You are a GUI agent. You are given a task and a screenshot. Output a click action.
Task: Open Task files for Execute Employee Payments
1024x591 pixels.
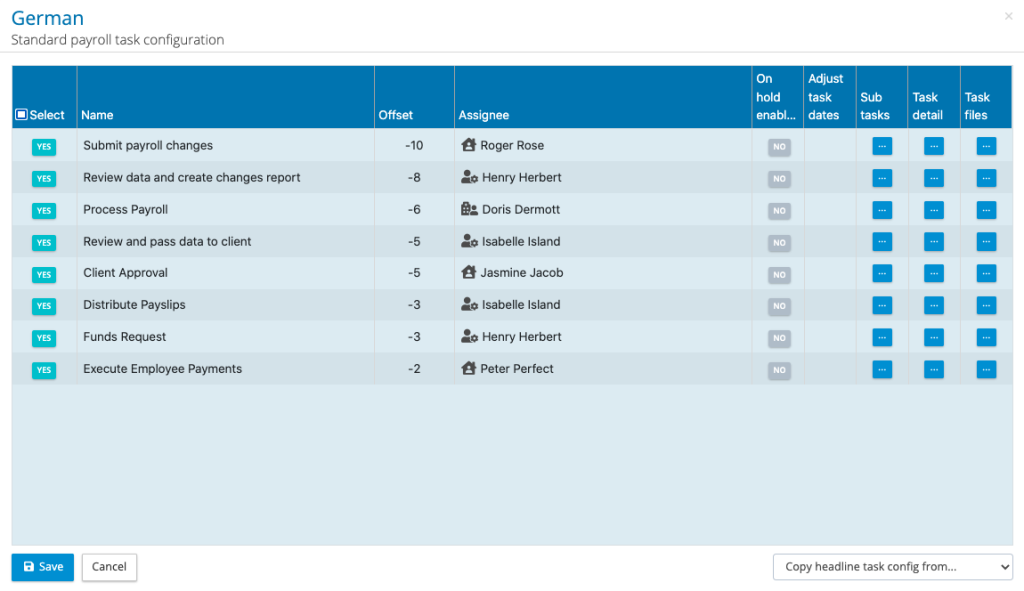(x=986, y=369)
